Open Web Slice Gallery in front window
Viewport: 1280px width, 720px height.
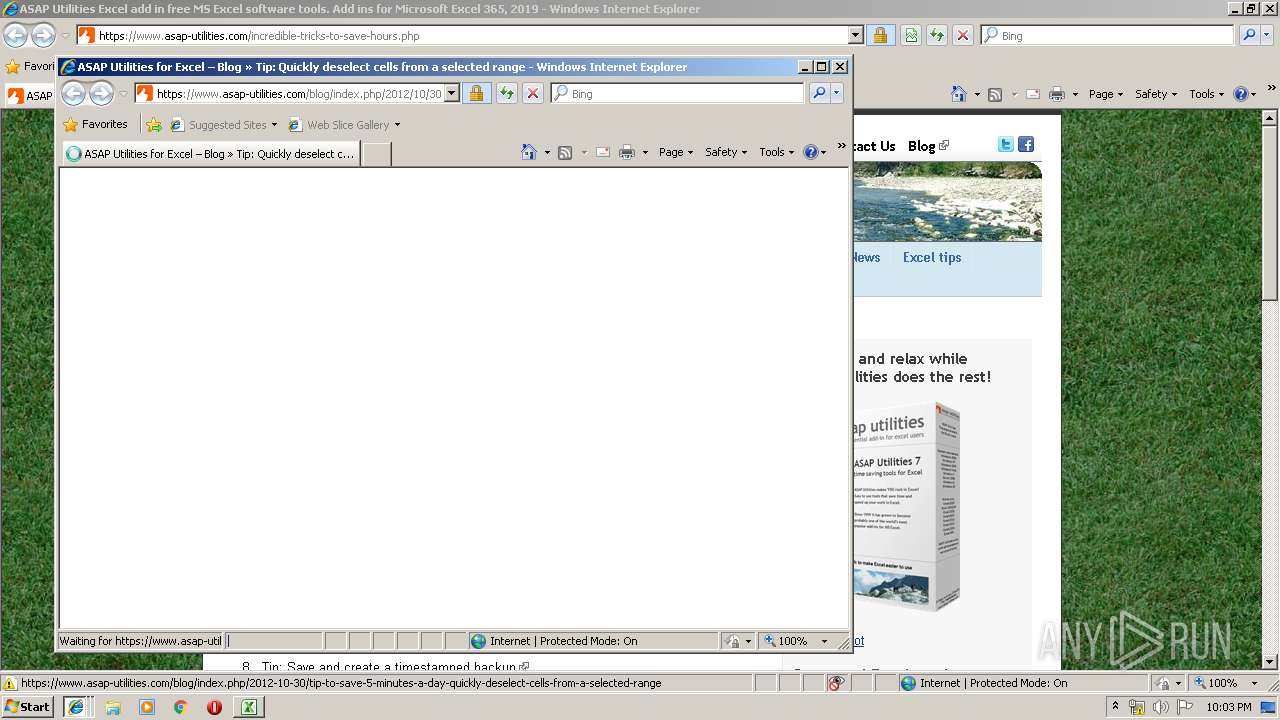pos(345,125)
